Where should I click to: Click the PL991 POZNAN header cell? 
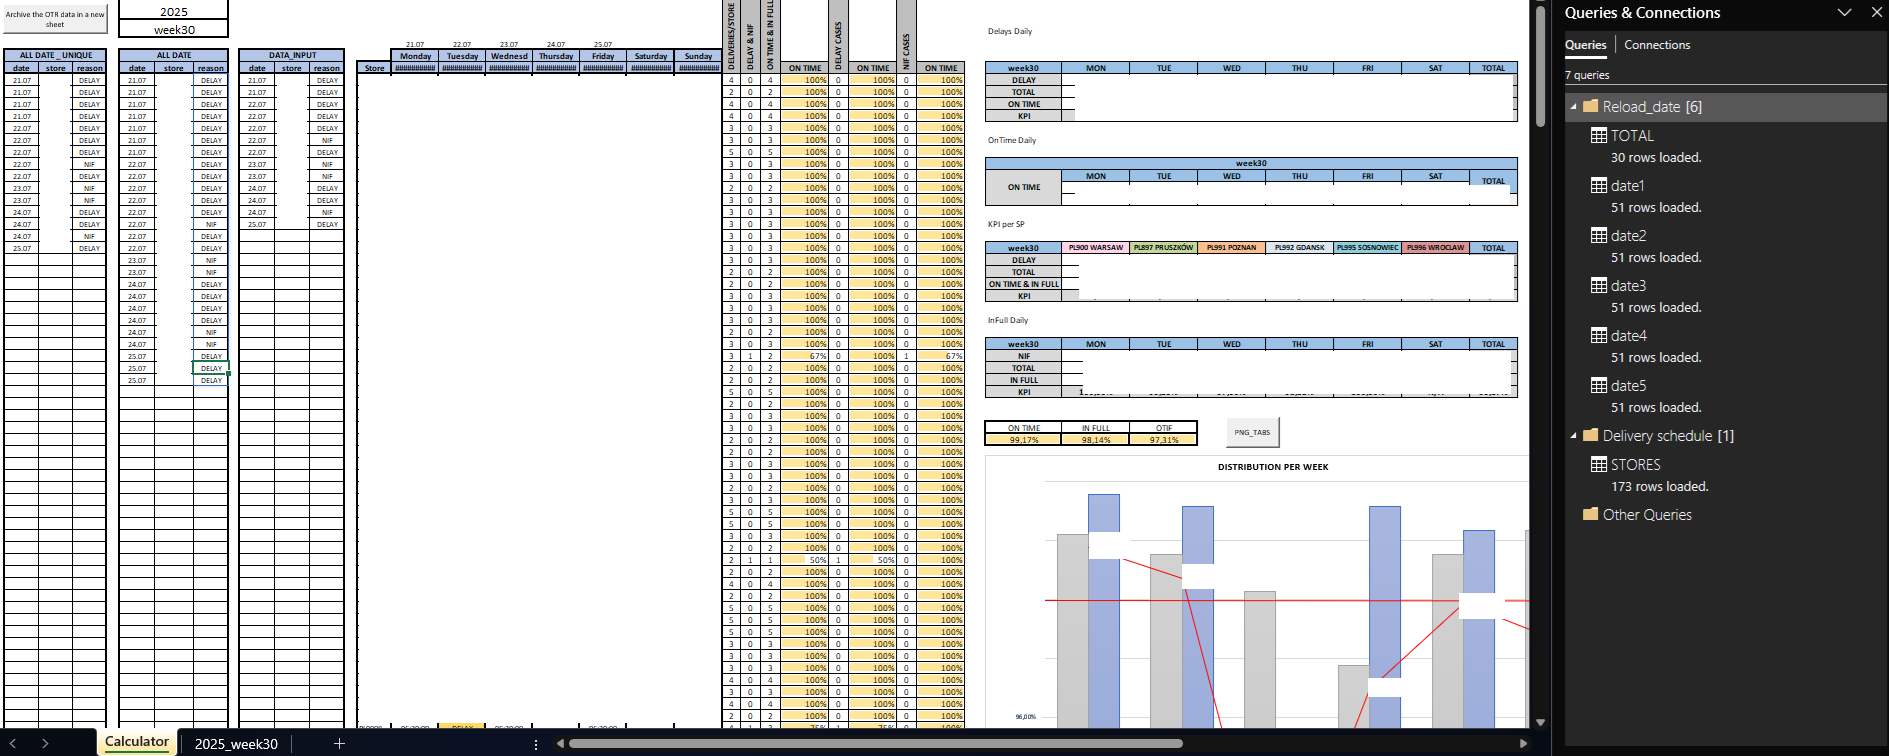pos(1231,247)
